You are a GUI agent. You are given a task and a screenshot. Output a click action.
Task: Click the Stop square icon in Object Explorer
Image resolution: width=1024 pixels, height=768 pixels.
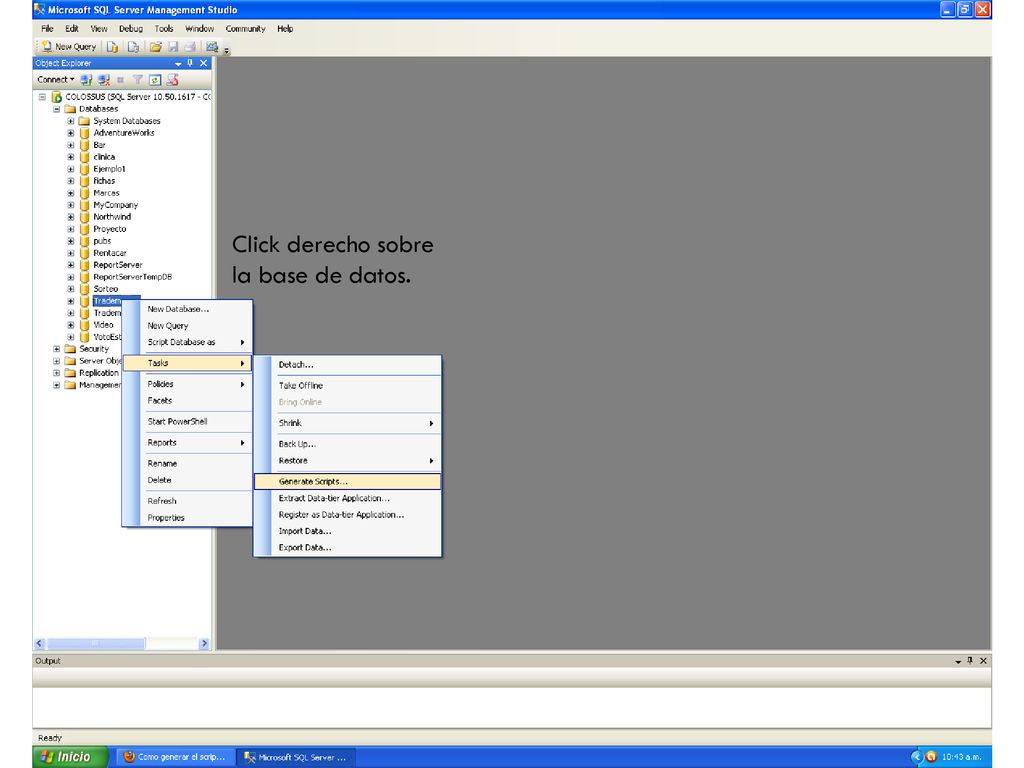pyautogui.click(x=120, y=80)
